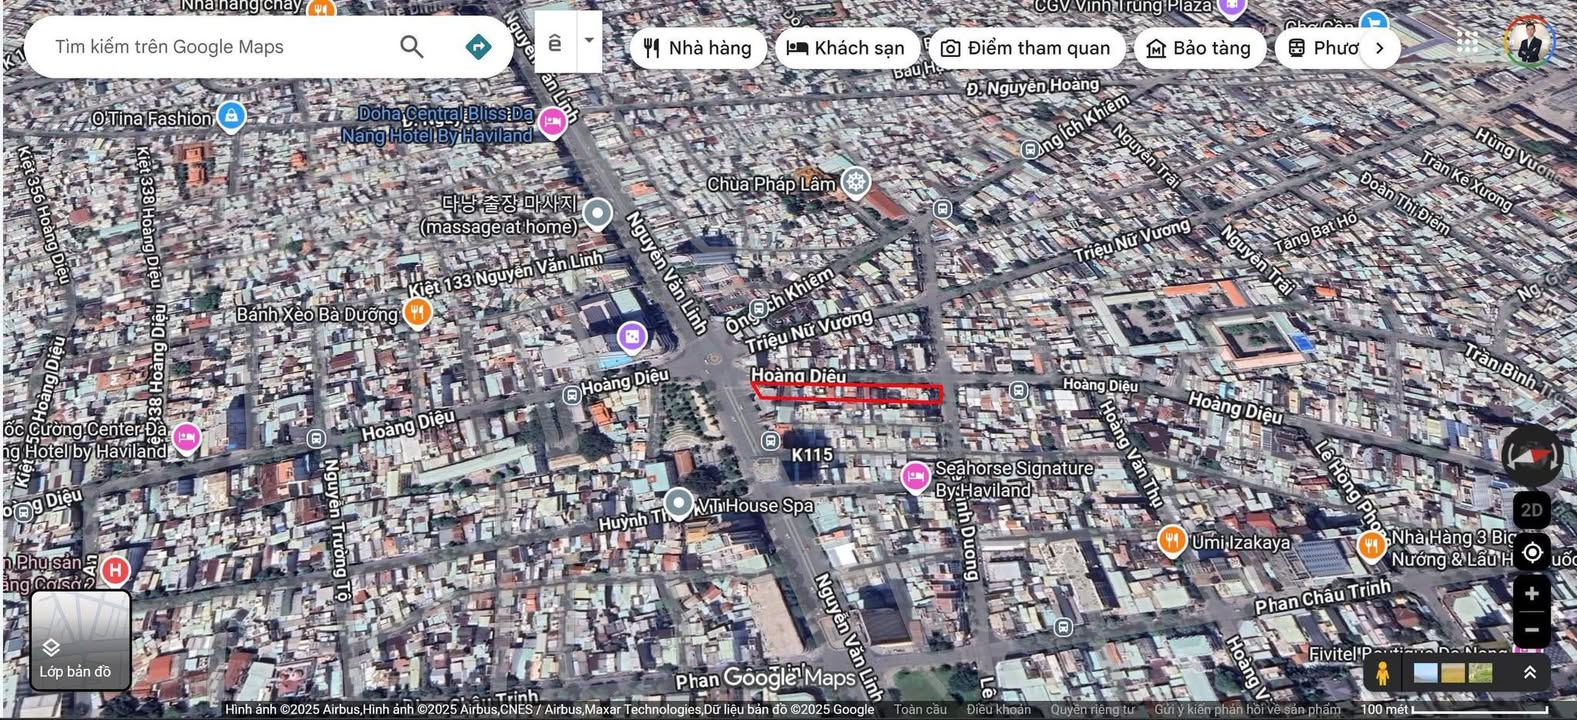Expand the imagery strip with double chevron
This screenshot has width=1577, height=720.
tap(1529, 673)
